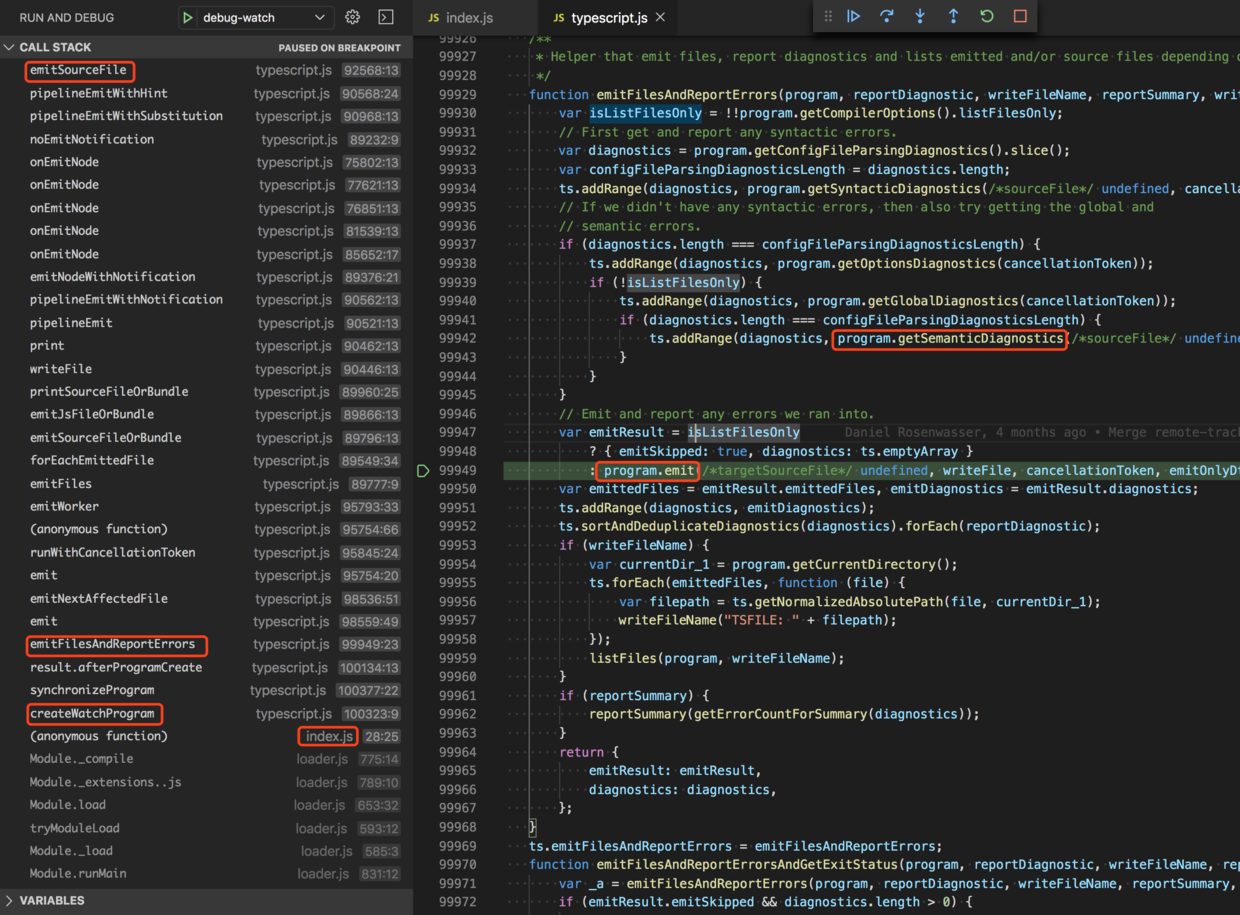Click the Step Into debug icon
Screen dimensions: 1240x915
click(920, 16)
